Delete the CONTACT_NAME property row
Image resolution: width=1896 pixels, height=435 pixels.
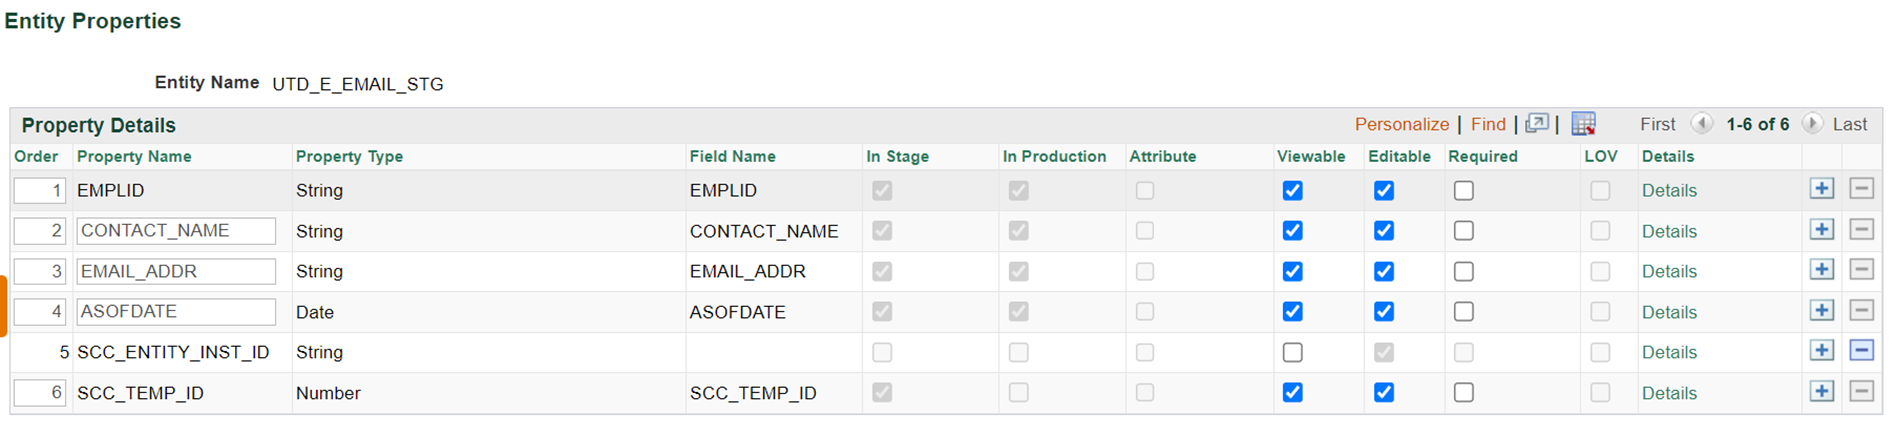[x=1861, y=230]
